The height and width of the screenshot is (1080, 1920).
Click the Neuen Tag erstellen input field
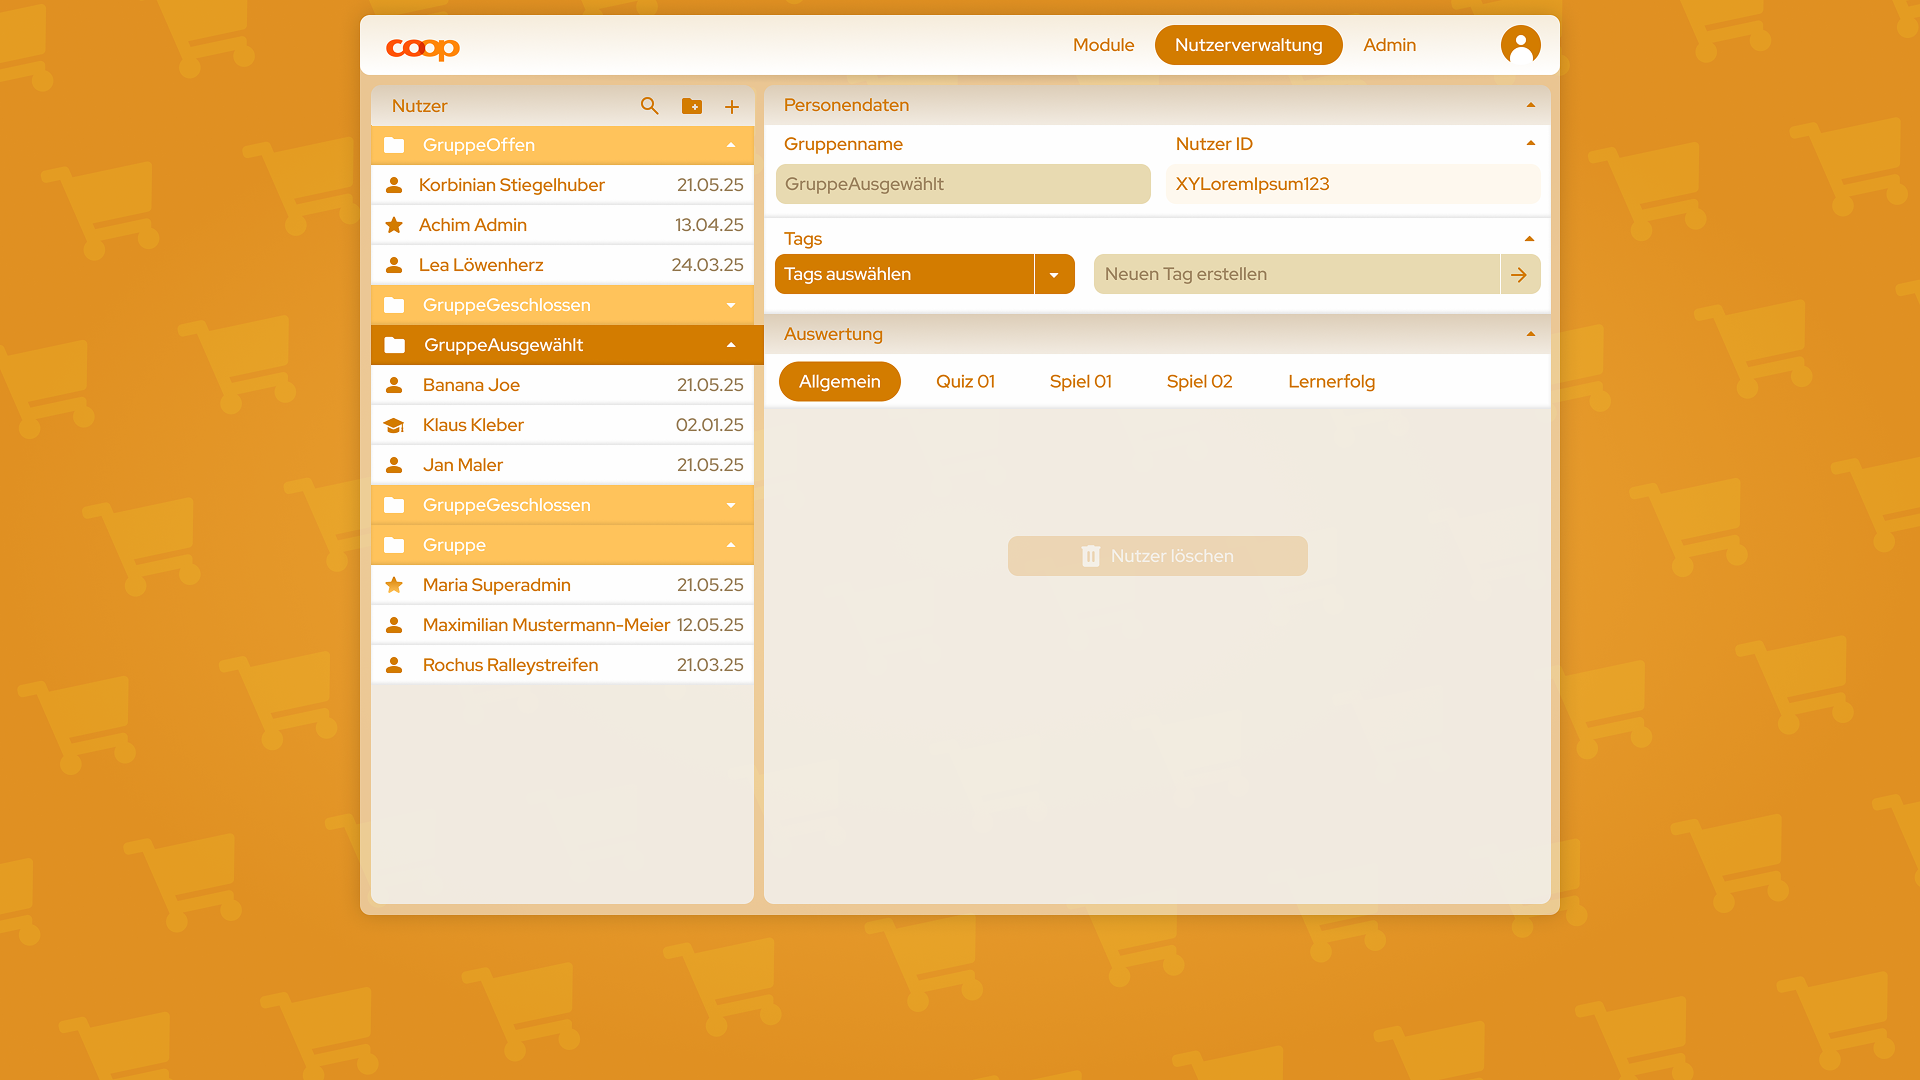(x=1296, y=275)
